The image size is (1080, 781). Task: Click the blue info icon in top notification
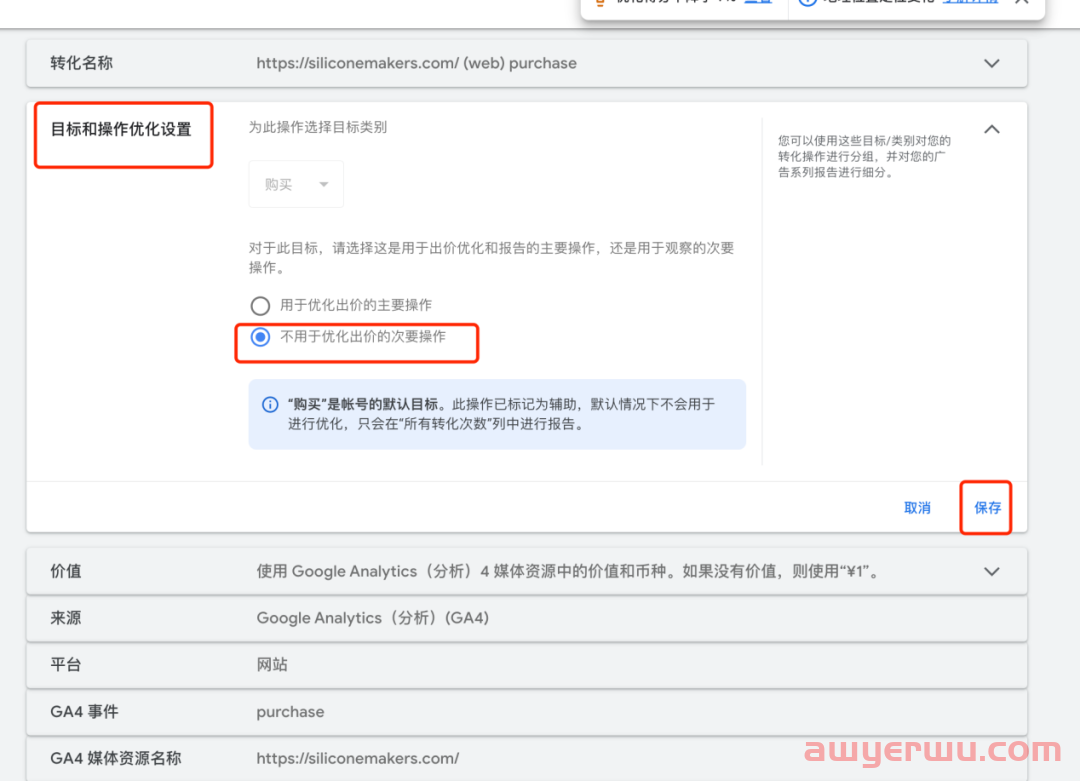pyautogui.click(x=808, y=2)
